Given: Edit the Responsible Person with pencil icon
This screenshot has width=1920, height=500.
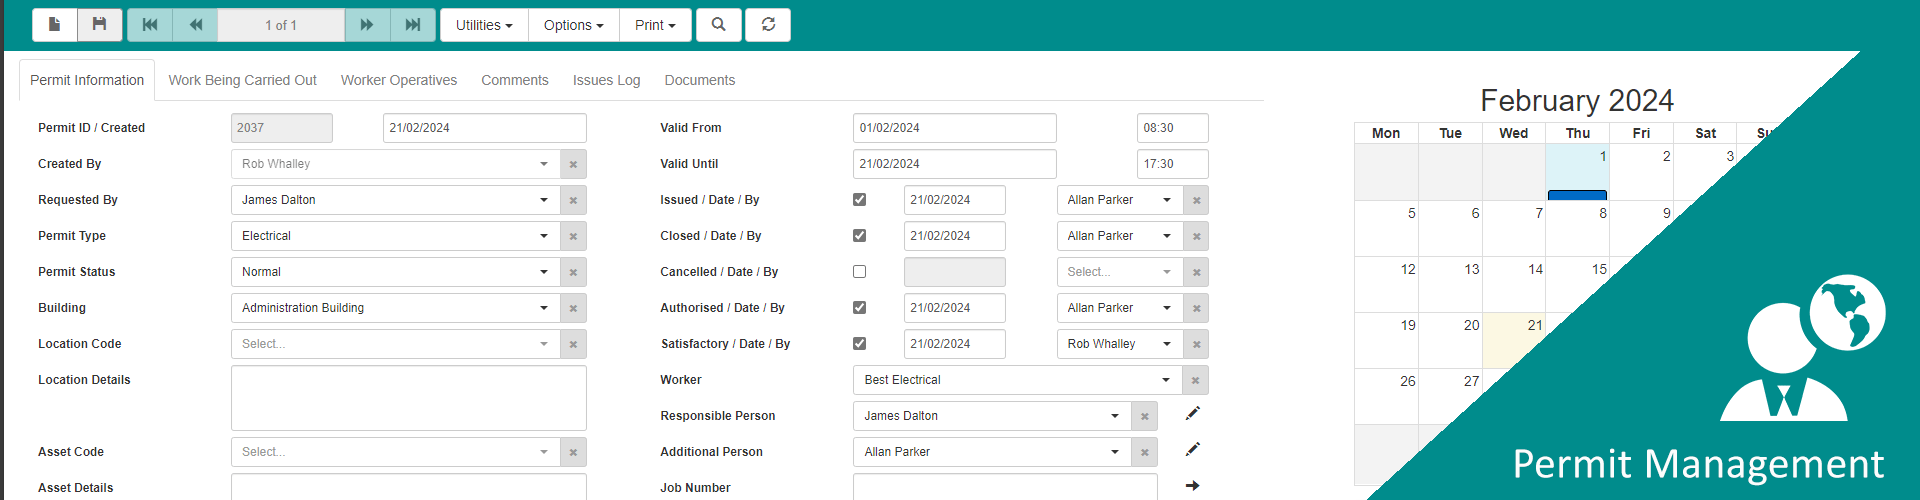Looking at the screenshot, I should pyautogui.click(x=1192, y=413).
